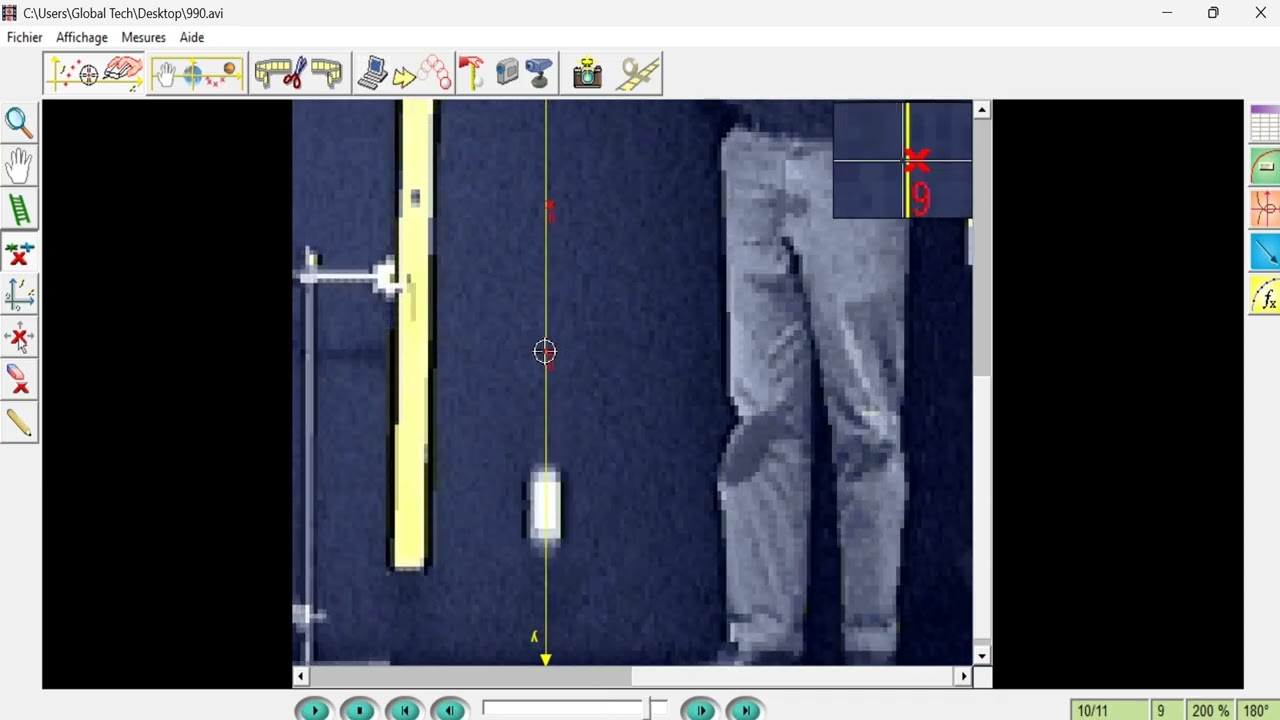
Task: Click the orange point marker icon on right
Action: pyautogui.click(x=1265, y=209)
